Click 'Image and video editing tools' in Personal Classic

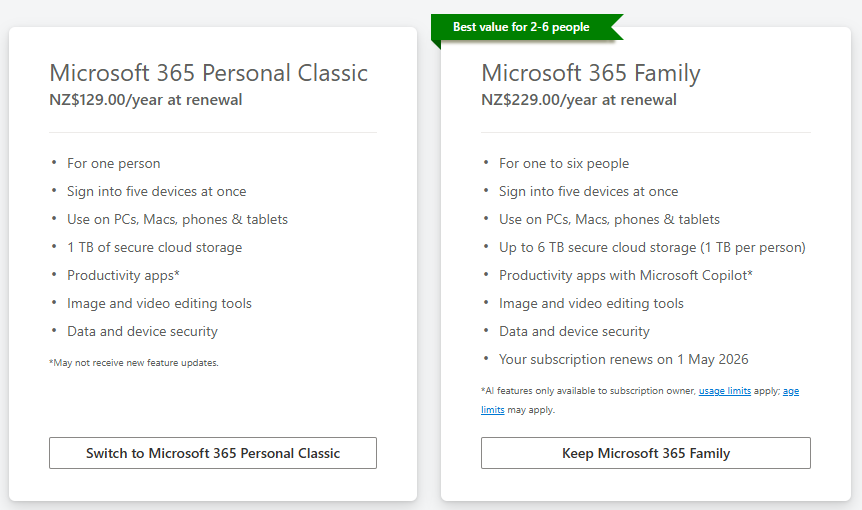(159, 303)
